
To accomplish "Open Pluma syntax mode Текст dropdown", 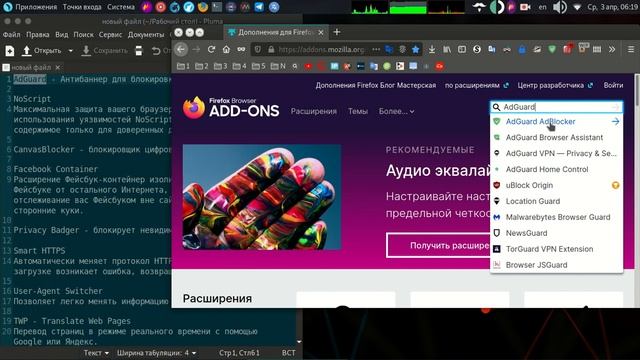I will 96,353.
